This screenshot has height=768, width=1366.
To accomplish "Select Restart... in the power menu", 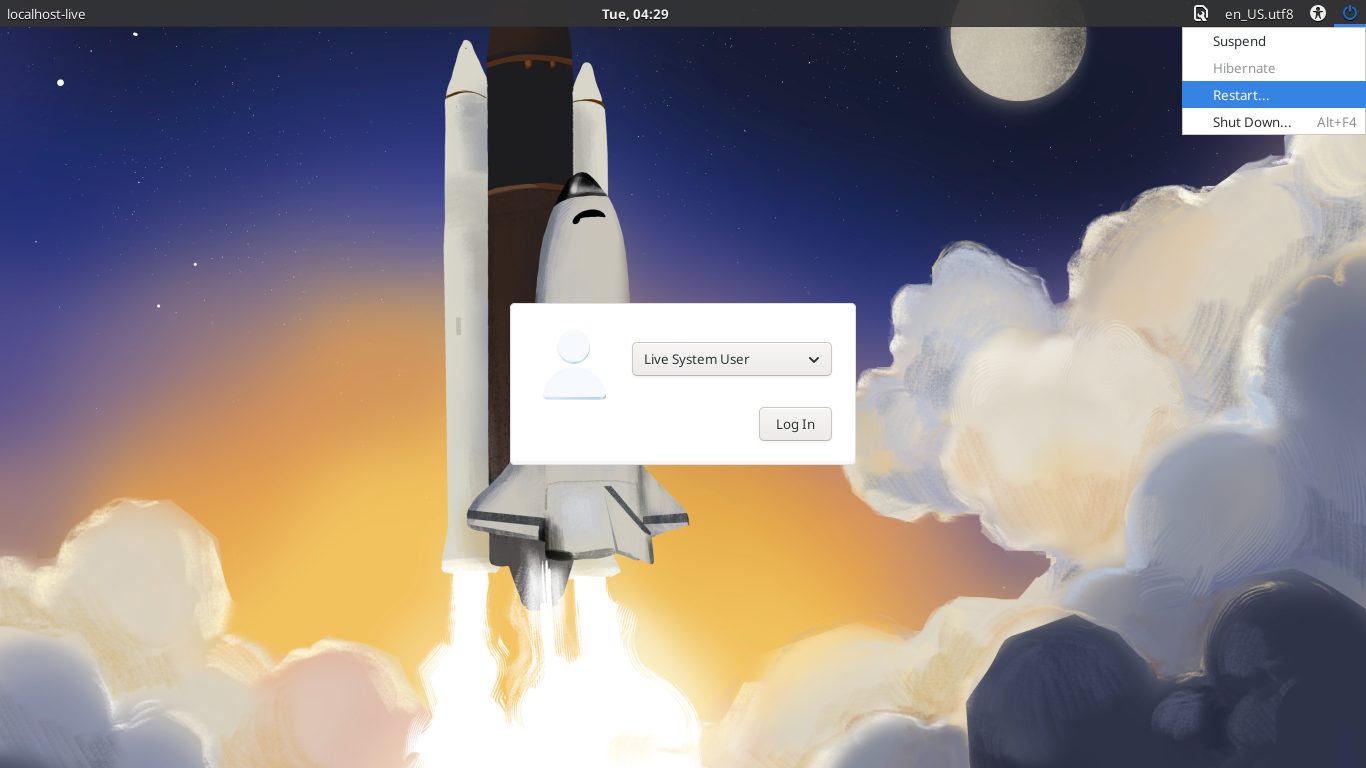I will tap(1274, 95).
